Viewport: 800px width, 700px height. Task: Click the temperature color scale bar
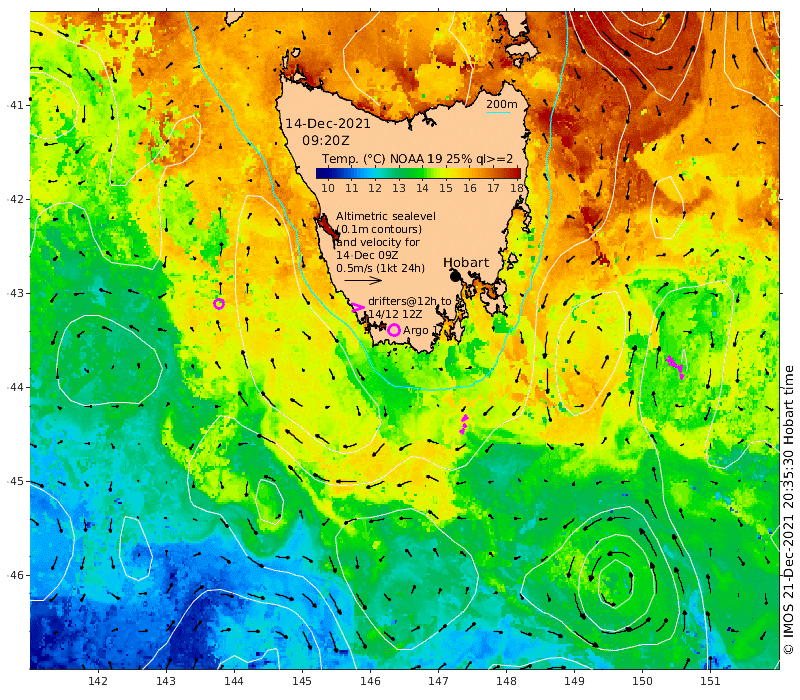(418, 173)
